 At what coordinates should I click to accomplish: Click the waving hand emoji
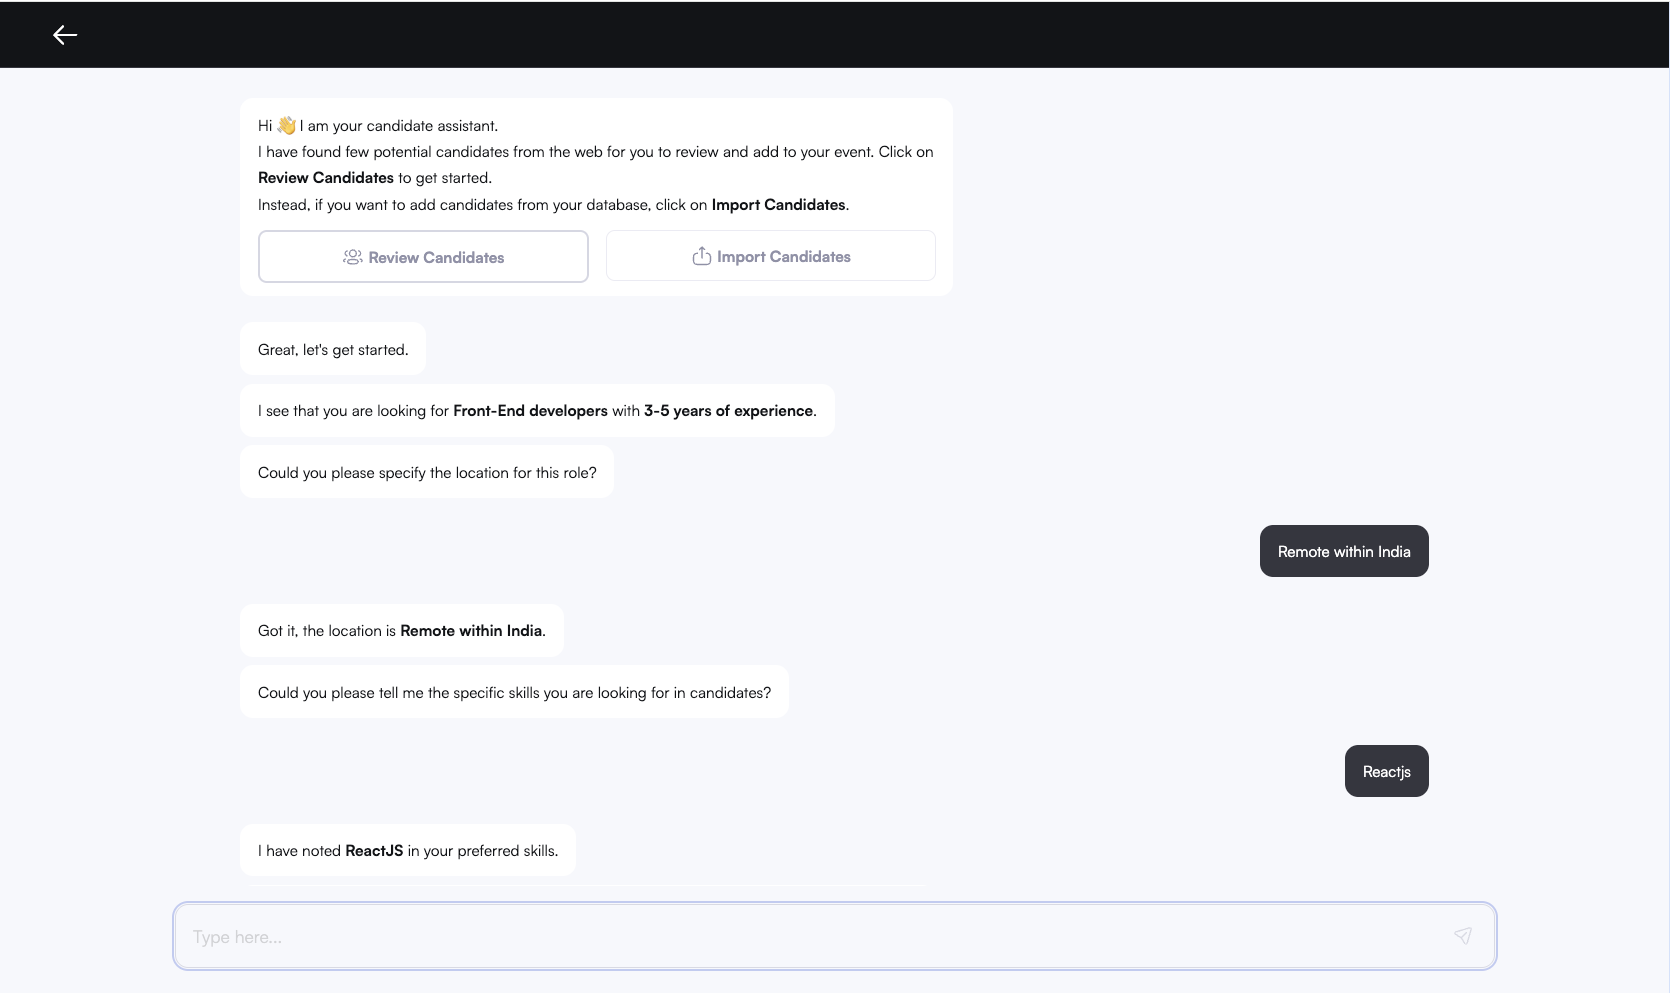287,125
